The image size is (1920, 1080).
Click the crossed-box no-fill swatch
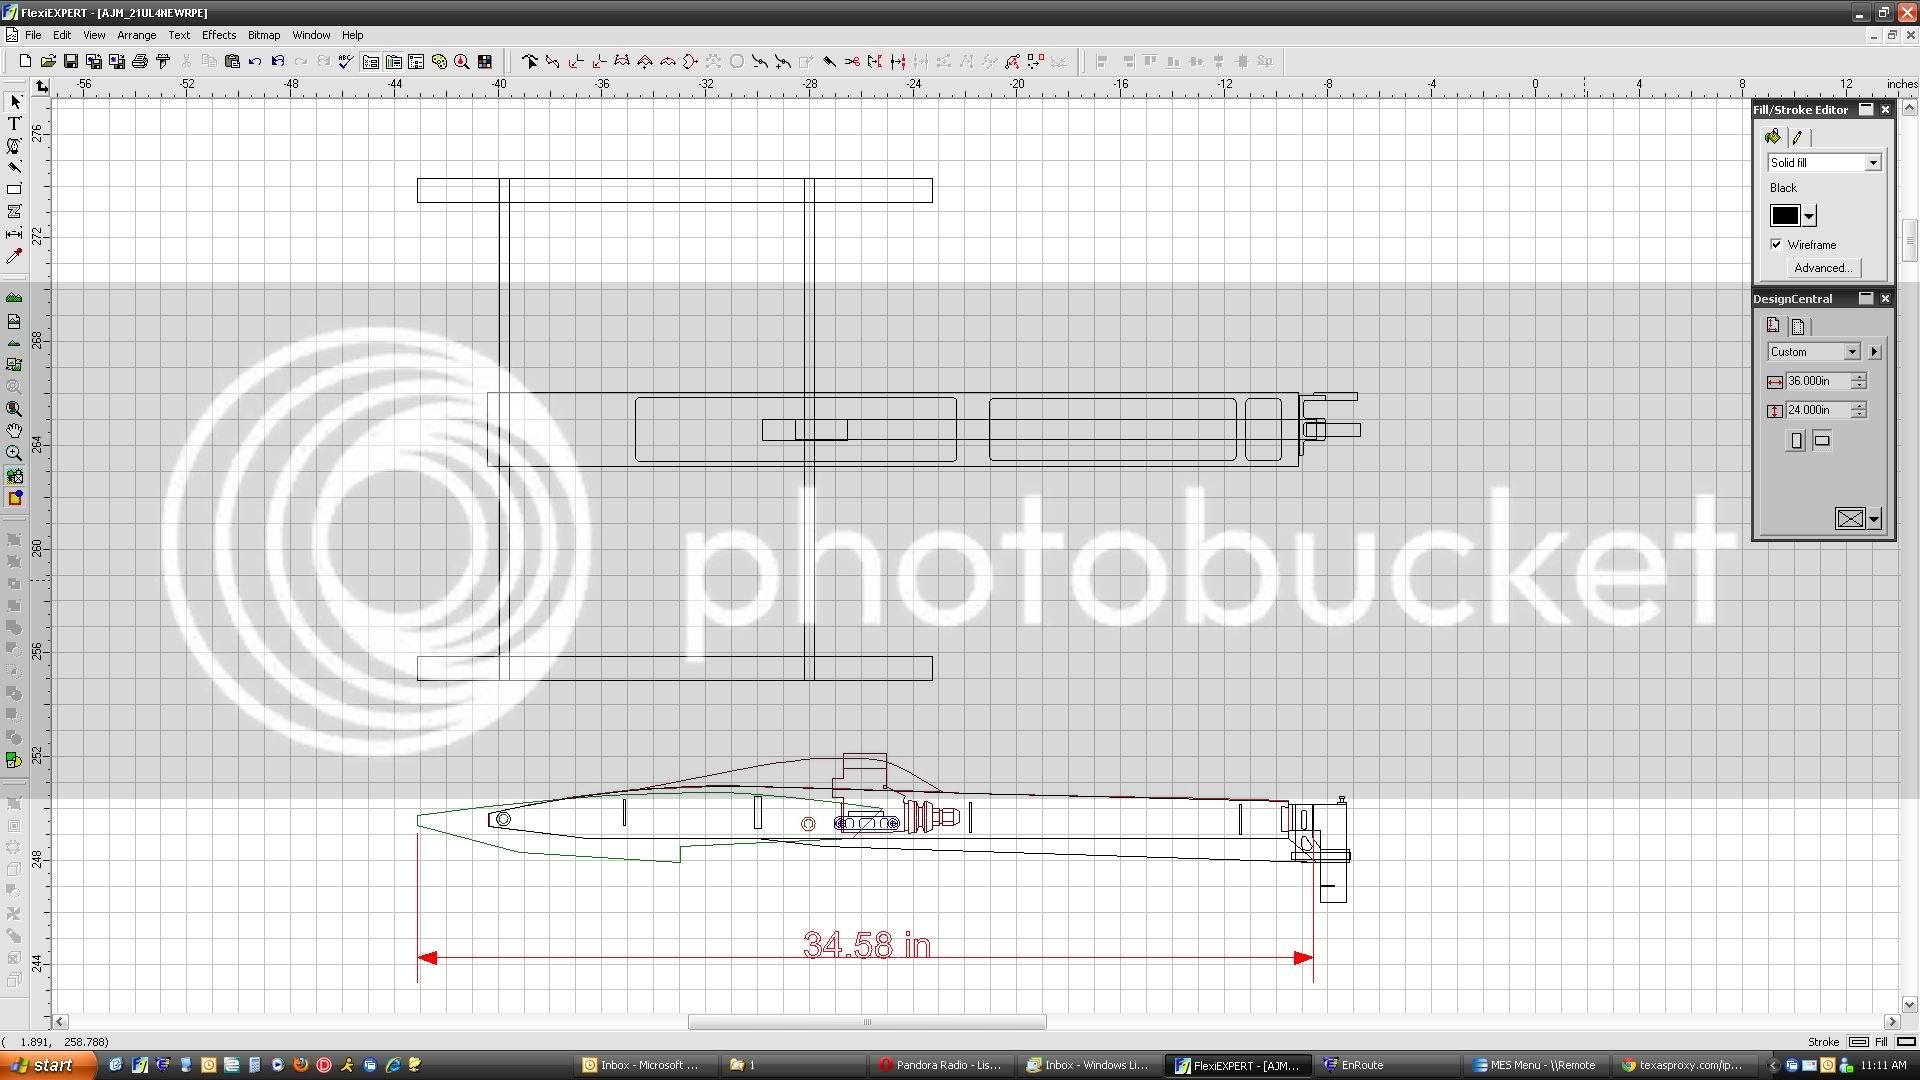point(1850,519)
